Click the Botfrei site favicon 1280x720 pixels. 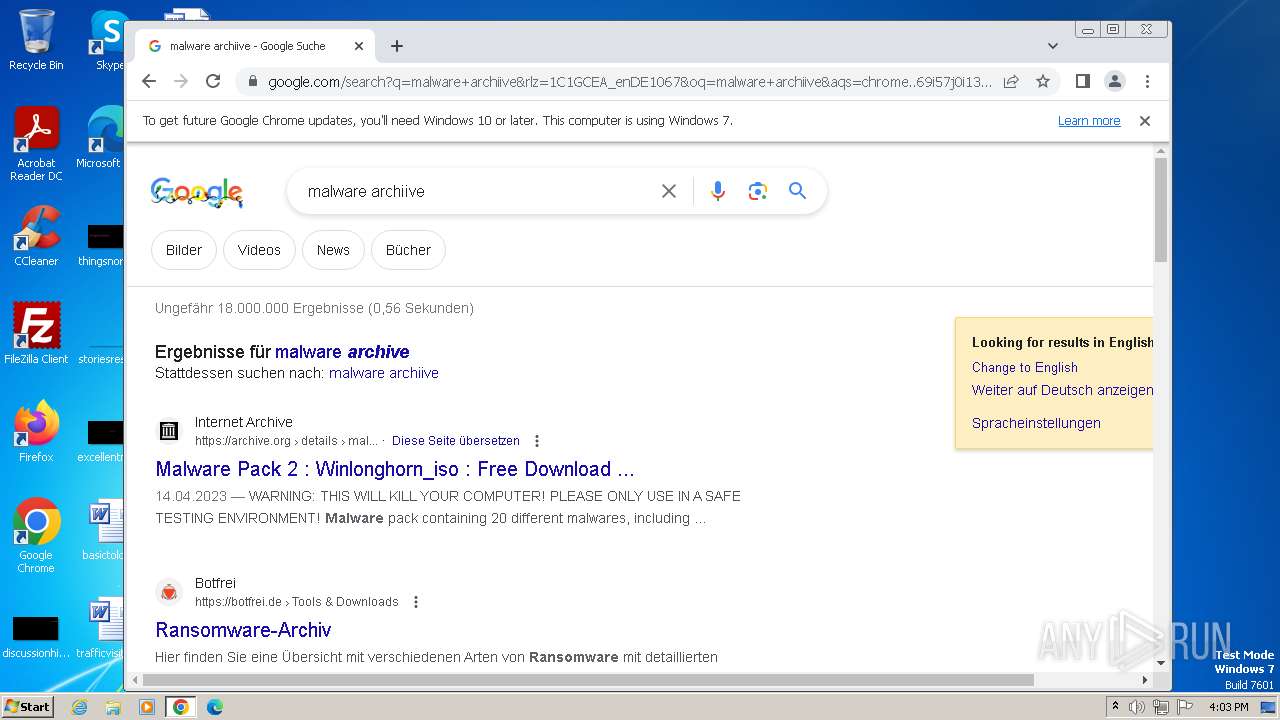pyautogui.click(x=169, y=592)
